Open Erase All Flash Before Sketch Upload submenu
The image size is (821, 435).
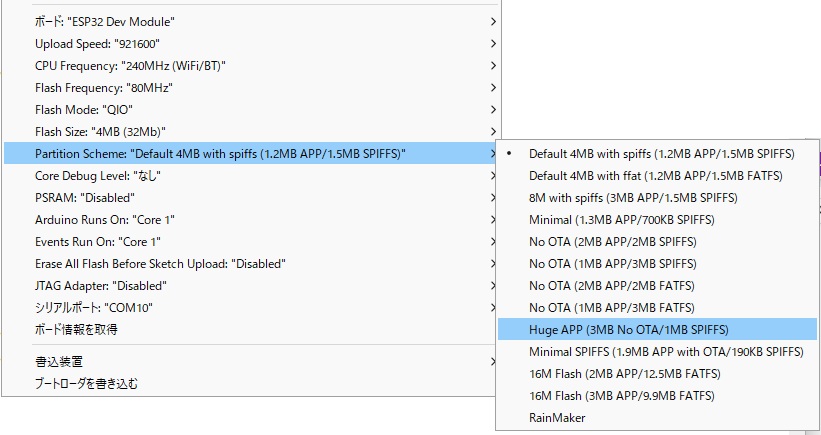coord(250,263)
